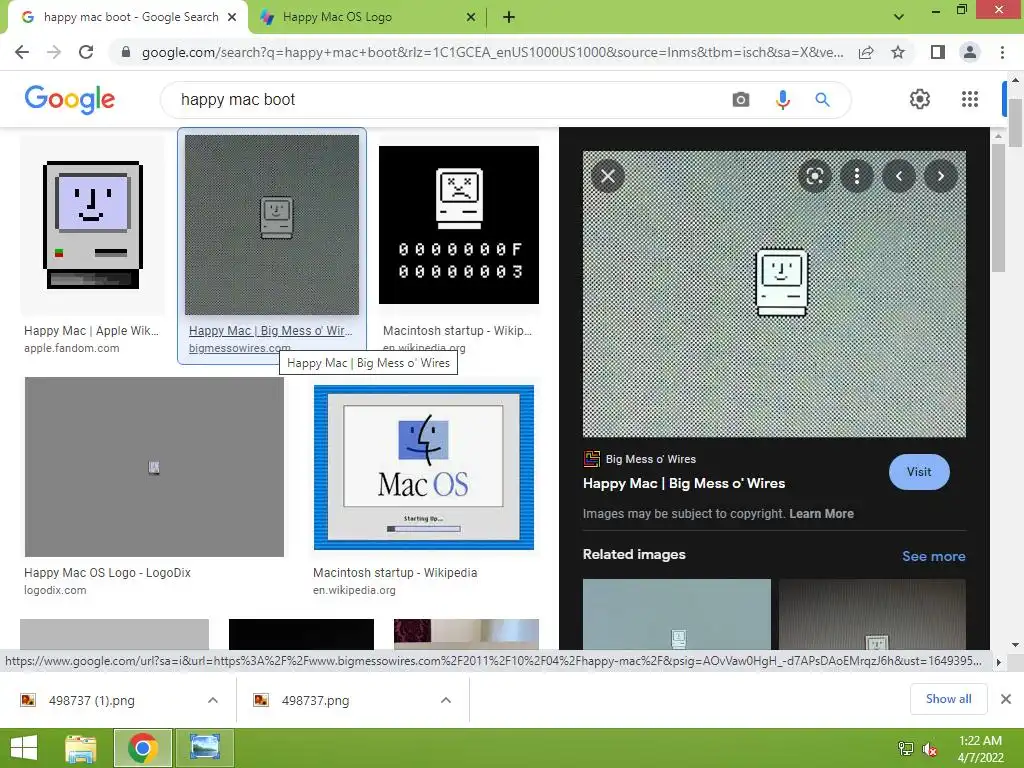Image resolution: width=1024 pixels, height=768 pixels.
Task: Open new browser tab
Action: tap(509, 18)
